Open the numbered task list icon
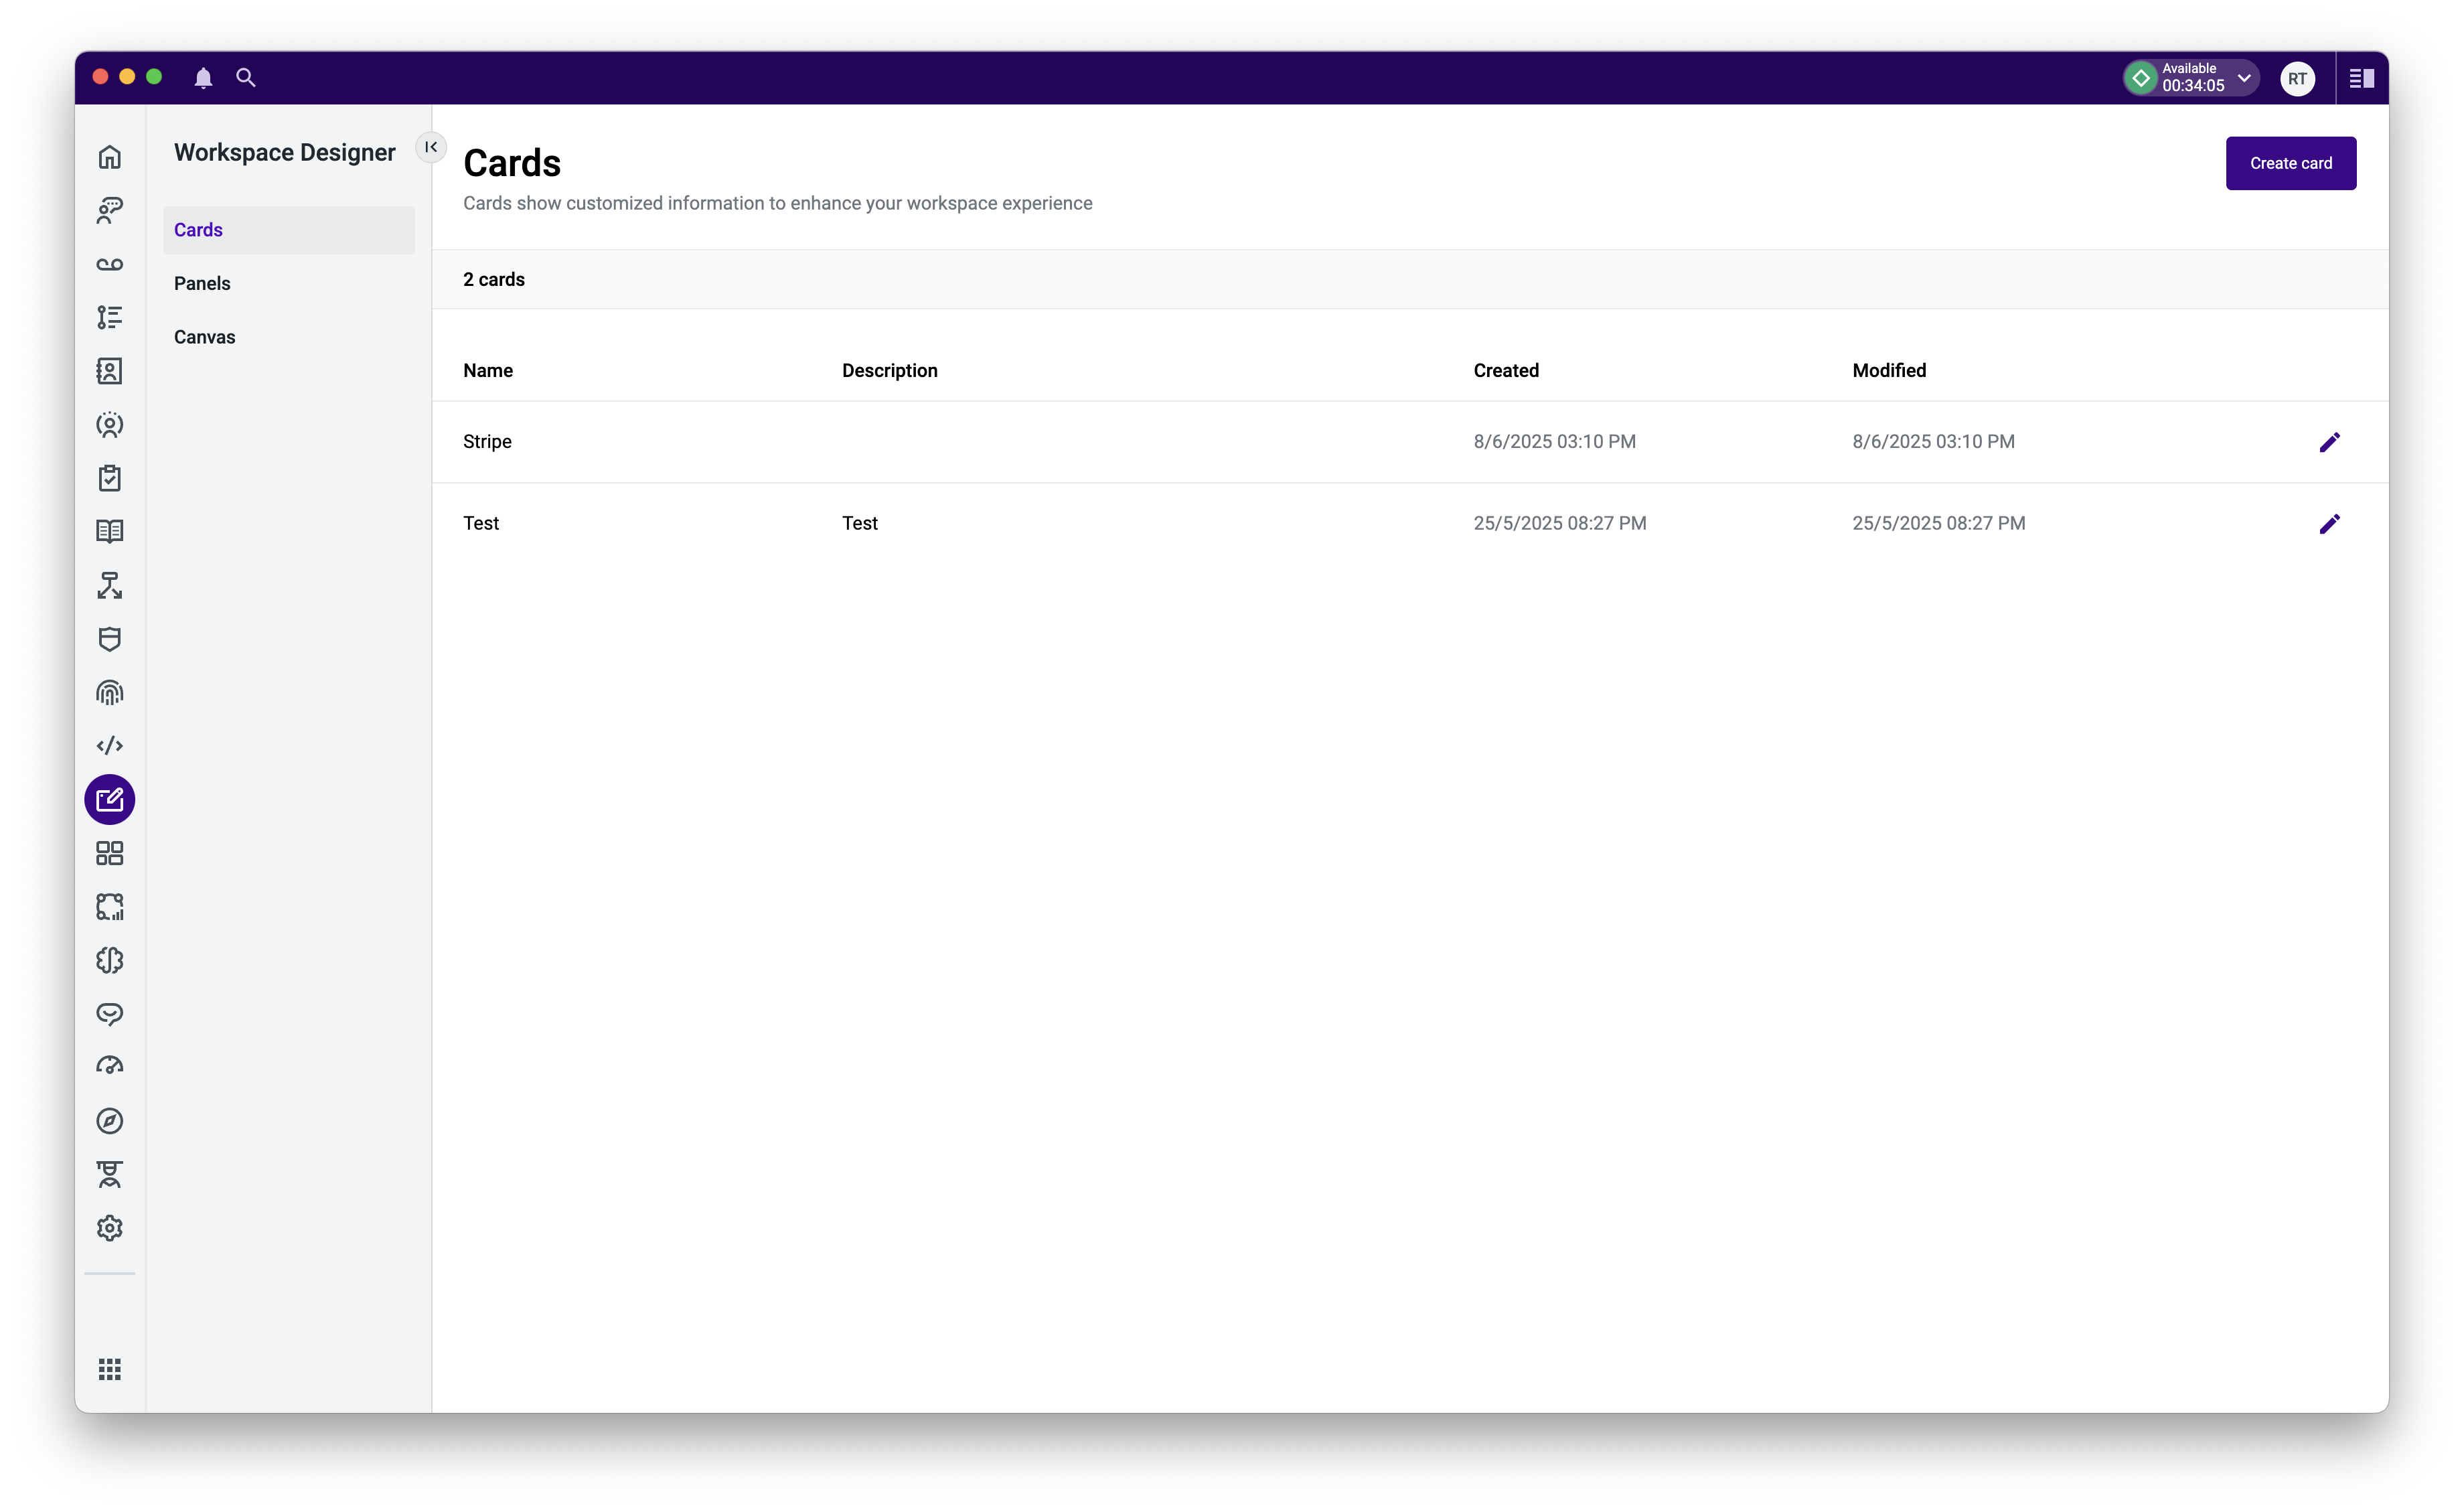 pos(110,317)
